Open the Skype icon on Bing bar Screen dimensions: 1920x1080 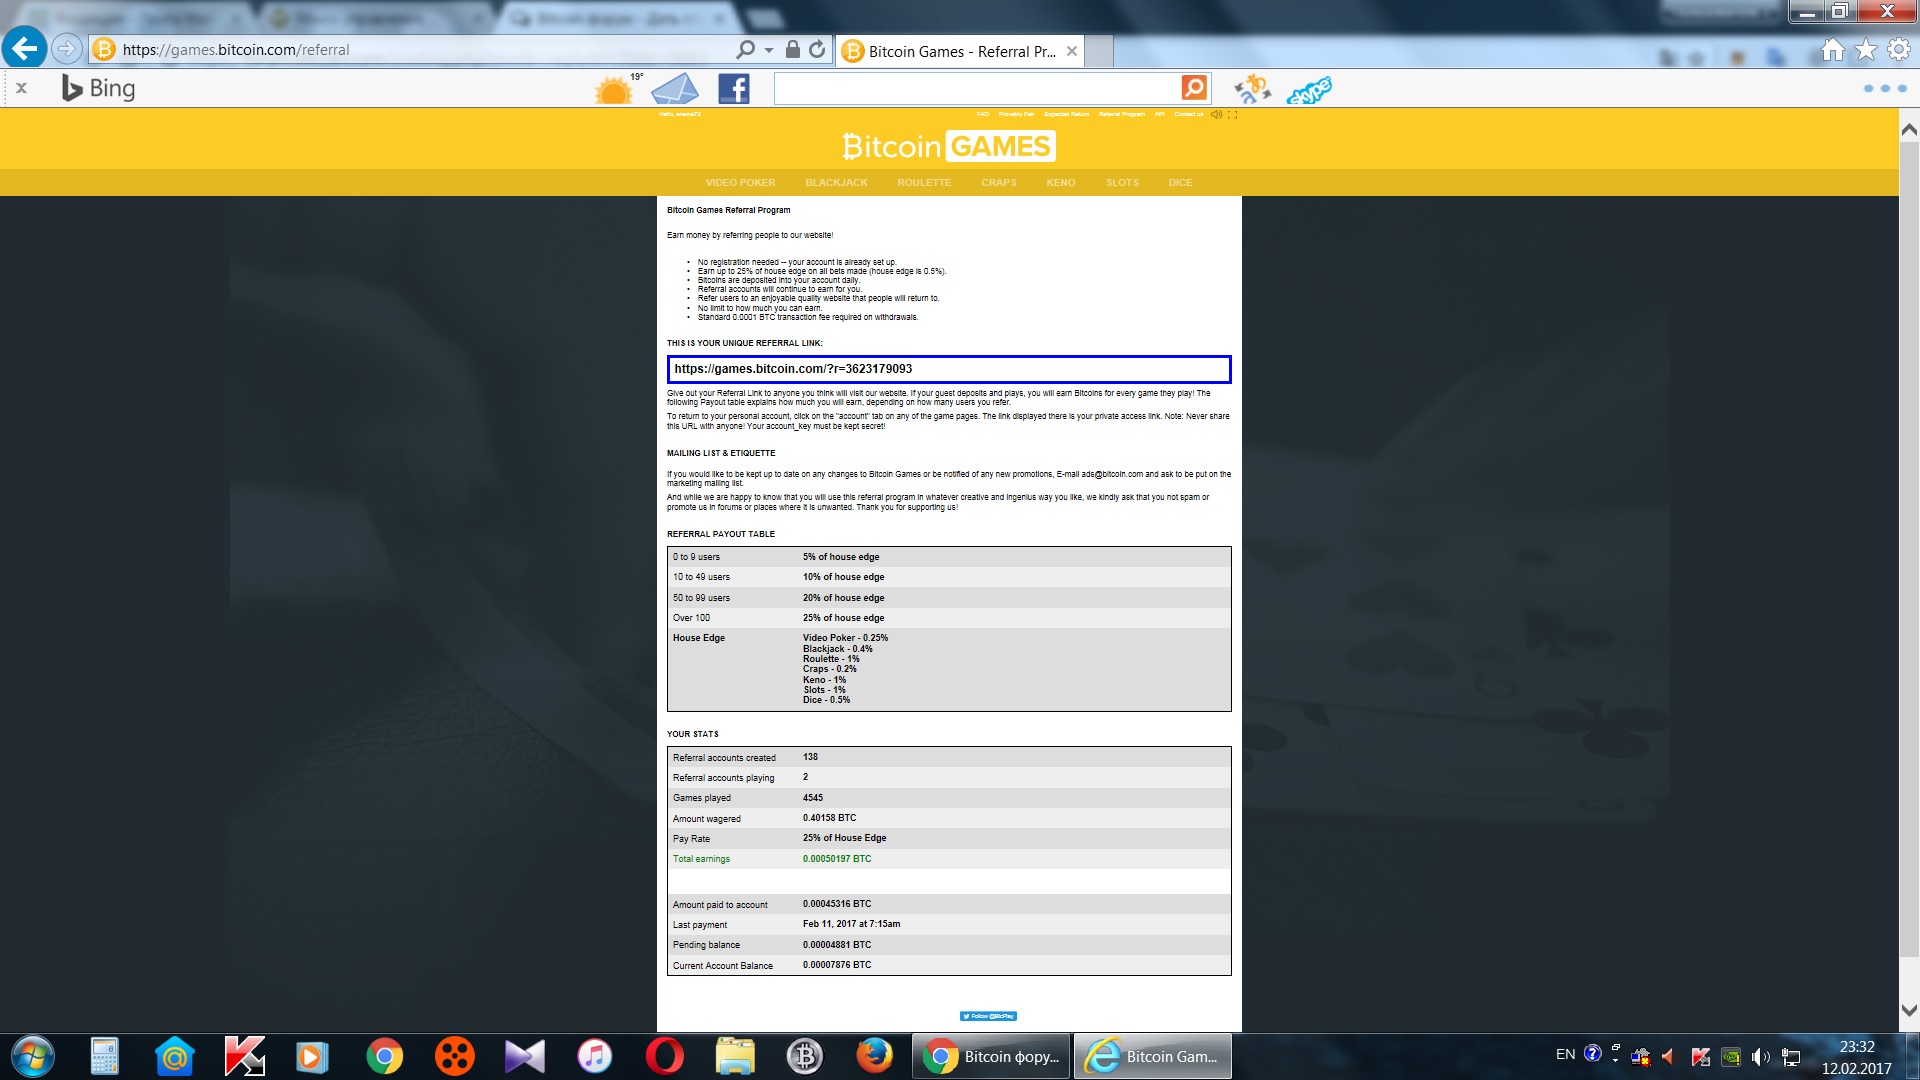(1309, 90)
